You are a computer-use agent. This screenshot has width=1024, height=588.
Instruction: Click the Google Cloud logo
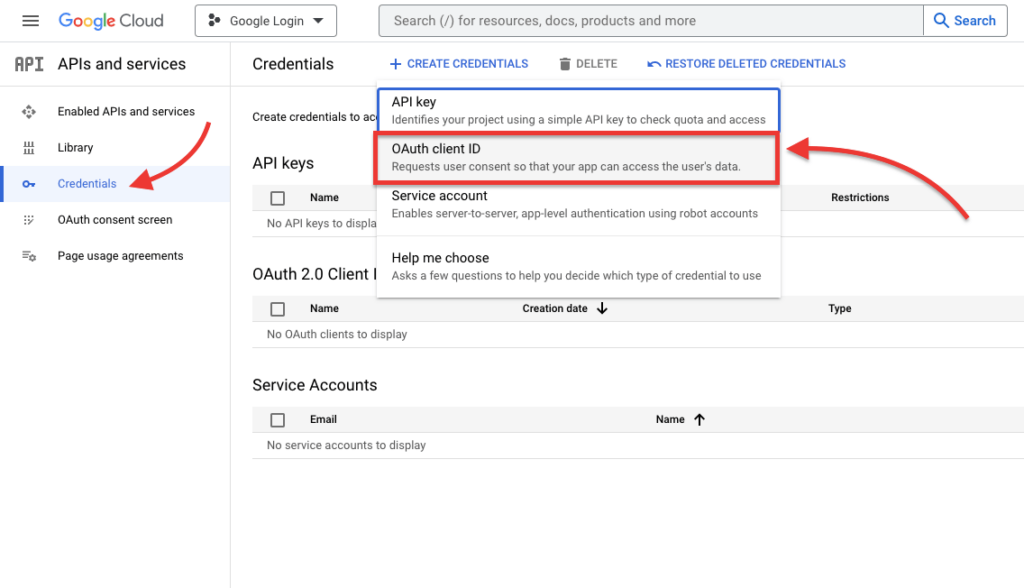tap(111, 21)
